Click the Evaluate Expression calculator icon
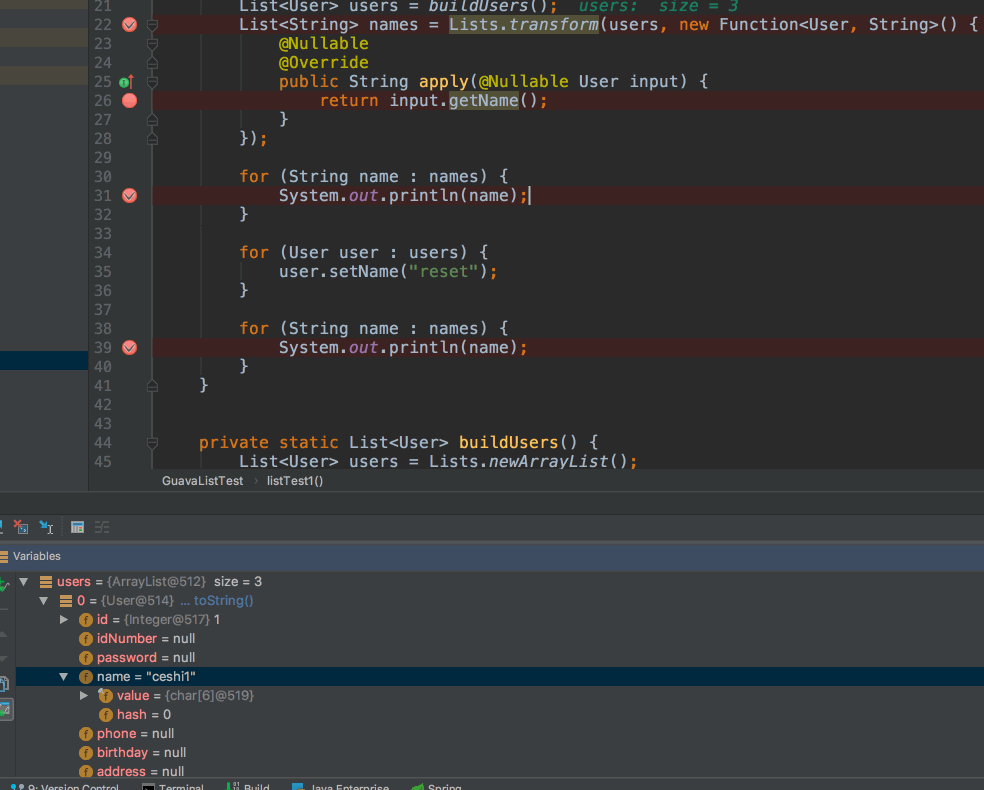The height and width of the screenshot is (790, 984). 77,527
